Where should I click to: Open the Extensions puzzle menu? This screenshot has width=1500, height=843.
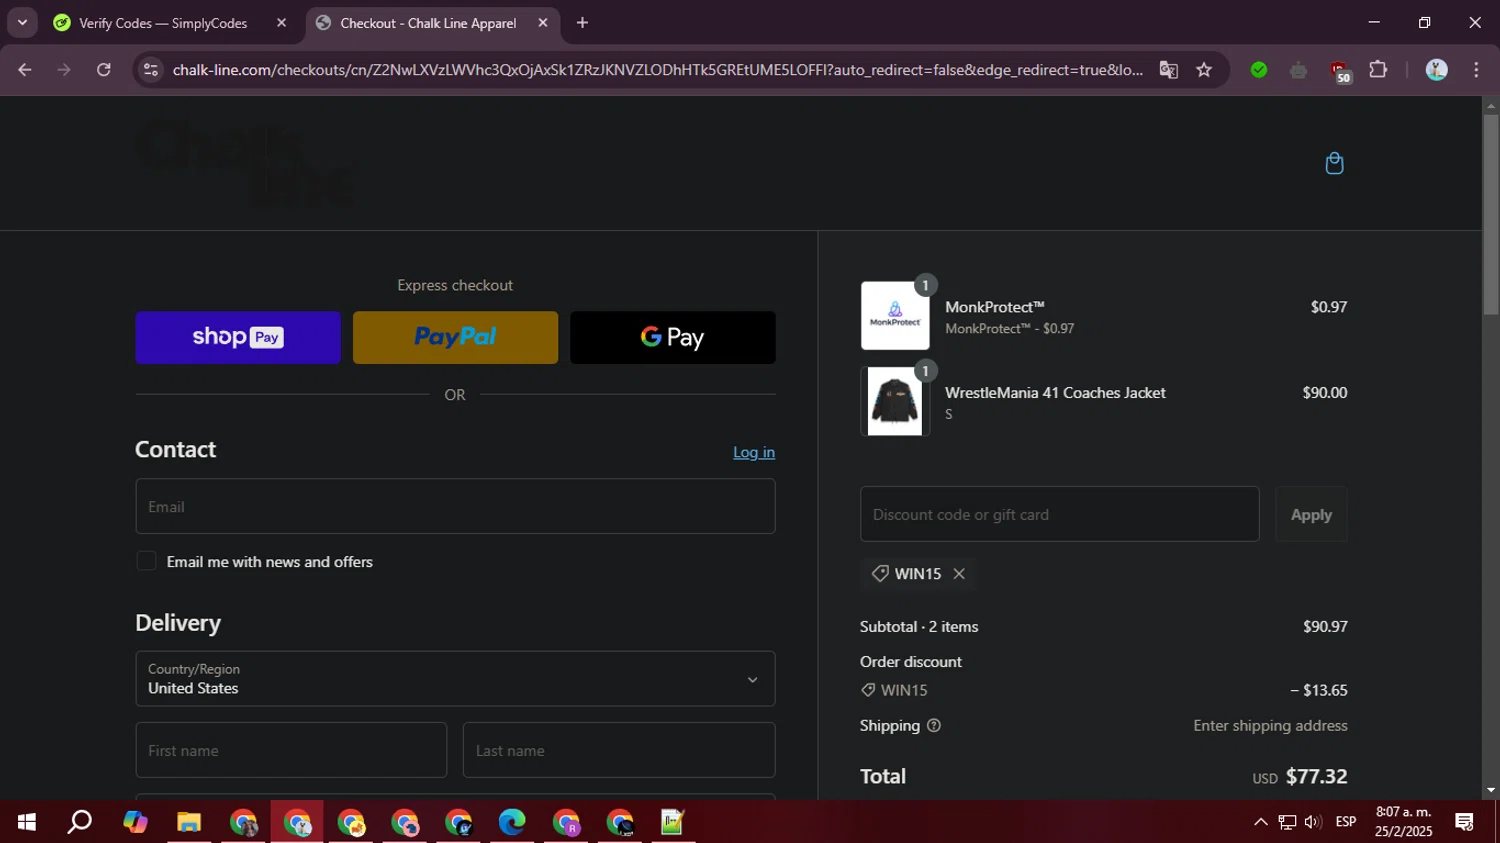[x=1378, y=70]
